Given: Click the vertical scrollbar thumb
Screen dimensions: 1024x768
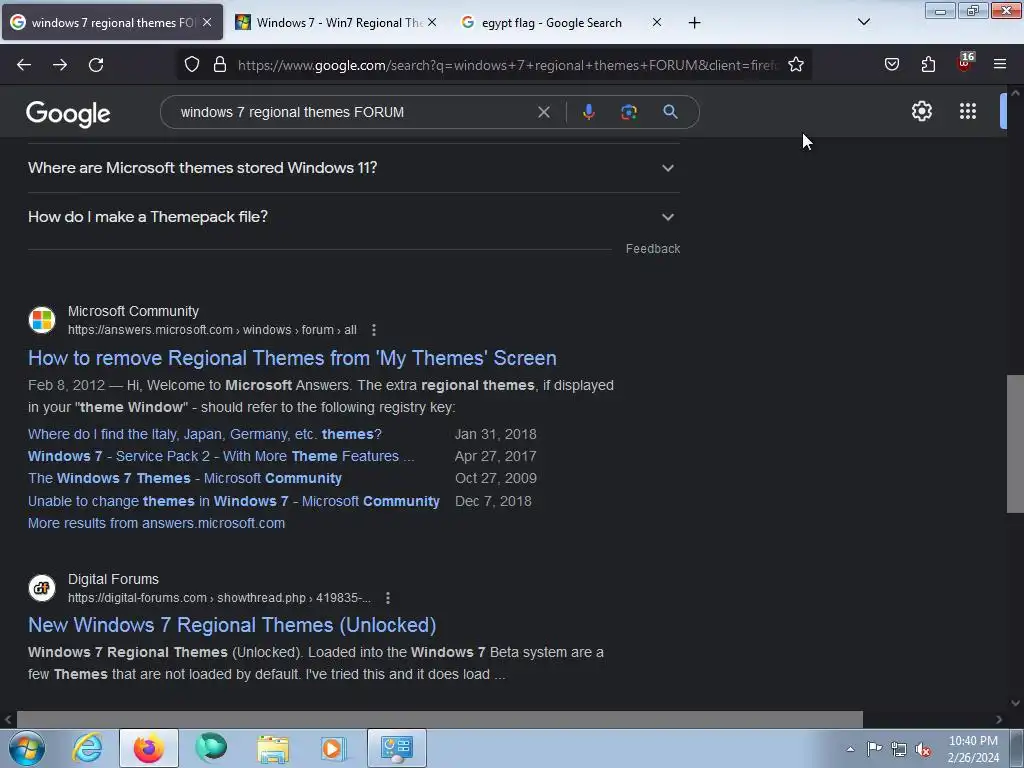Looking at the screenshot, I should click(1015, 443).
